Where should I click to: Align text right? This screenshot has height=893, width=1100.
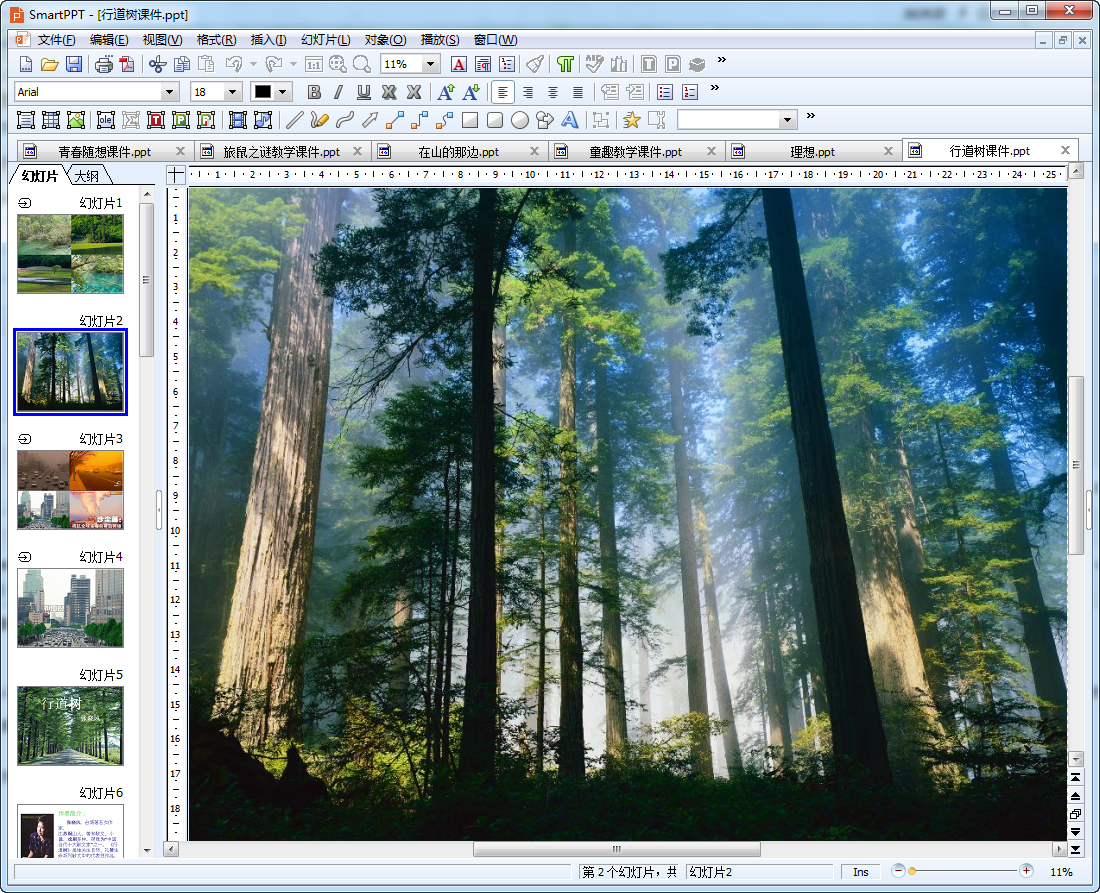tap(528, 92)
